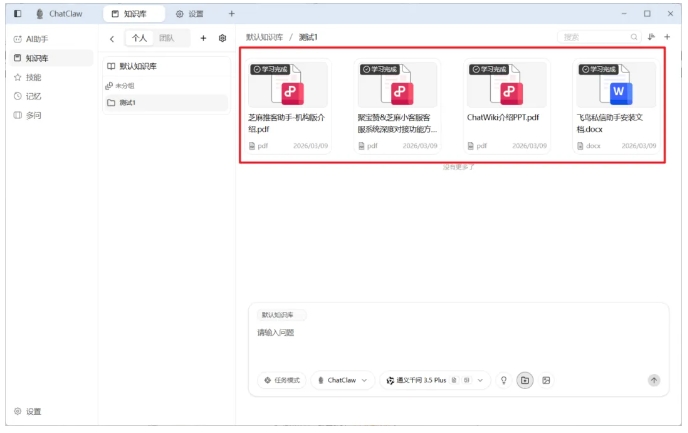Toggle 任务模式 in the chat toolbar
The height and width of the screenshot is (433, 688).
point(282,380)
